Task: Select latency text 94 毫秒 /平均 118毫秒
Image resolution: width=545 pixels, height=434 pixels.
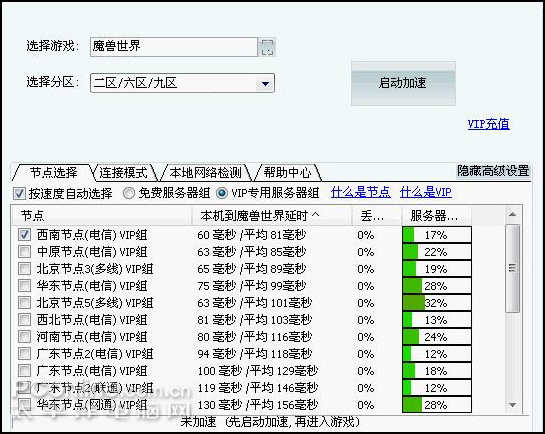Action: point(254,354)
